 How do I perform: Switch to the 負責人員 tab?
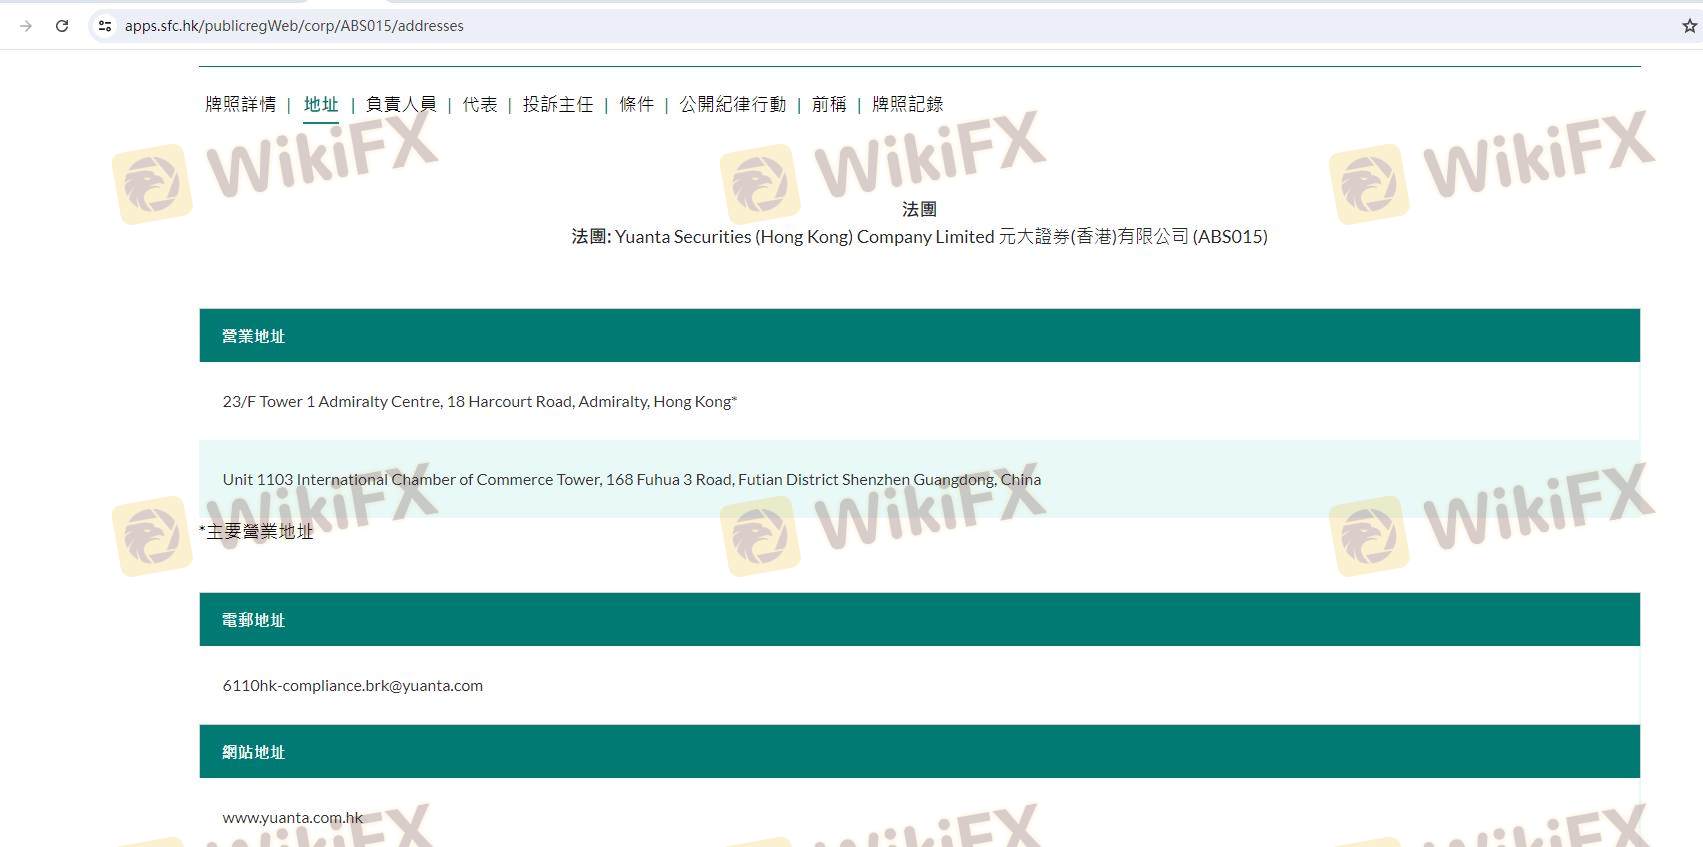[x=401, y=104]
